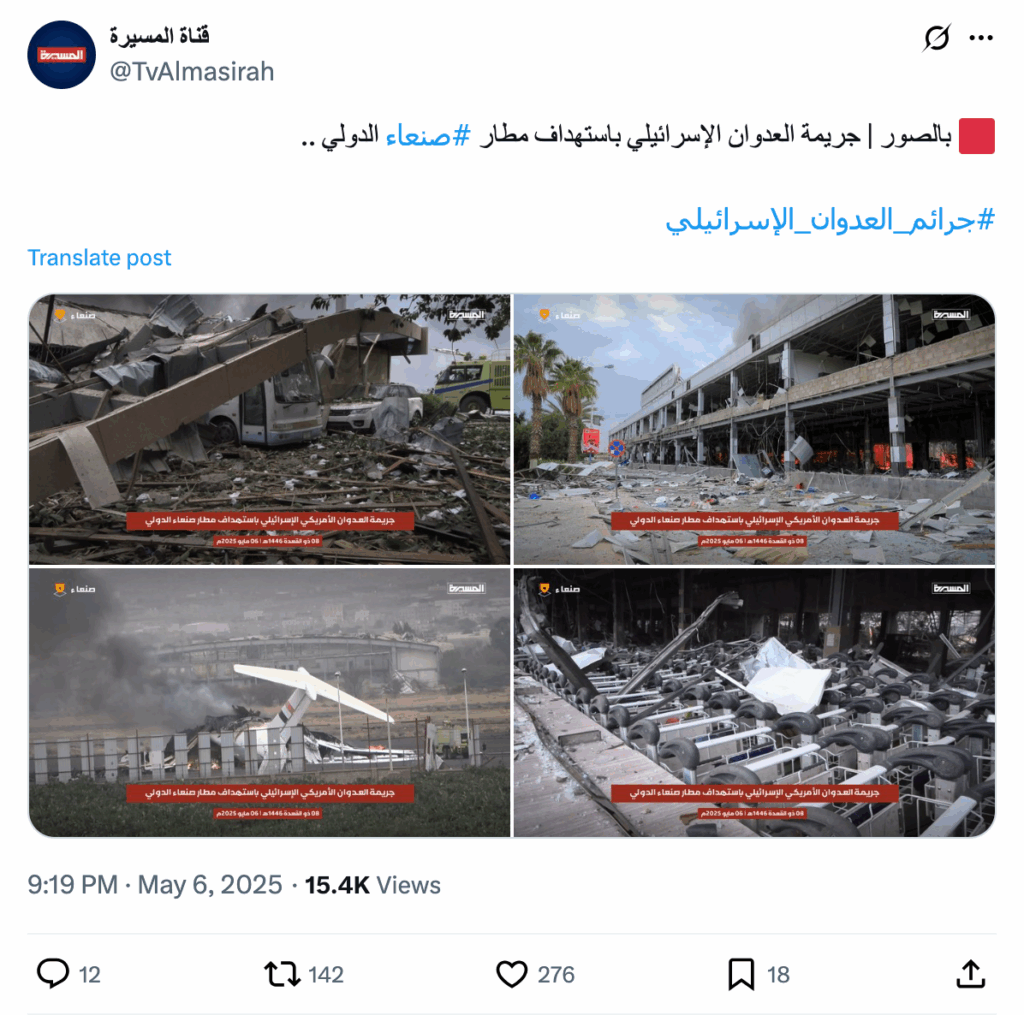Open the @TvAlmasirah handle link
The width and height of the screenshot is (1024, 1015).
point(192,71)
